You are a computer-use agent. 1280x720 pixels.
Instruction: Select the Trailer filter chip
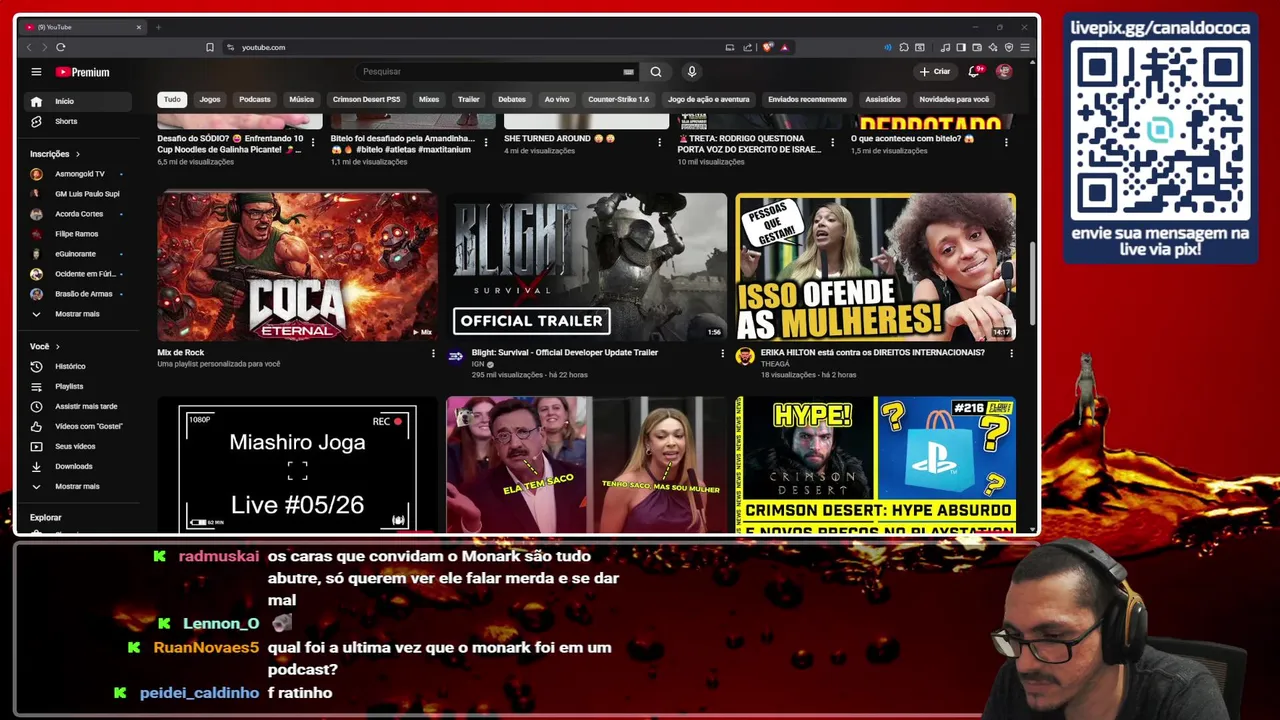[x=469, y=99]
